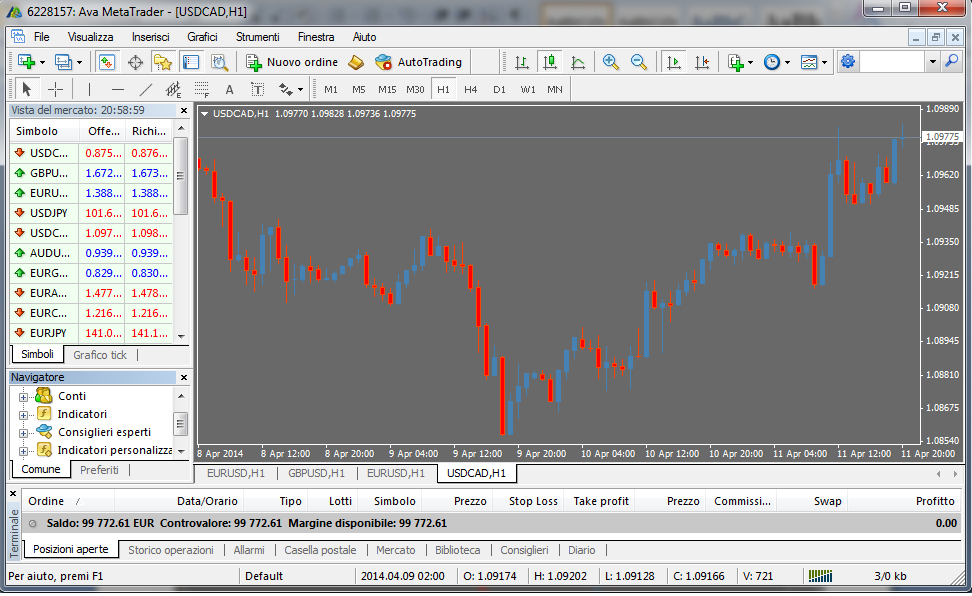The image size is (972, 596).
Task: Select the Fibonacci retracement tool
Action: pyautogui.click(x=201, y=89)
